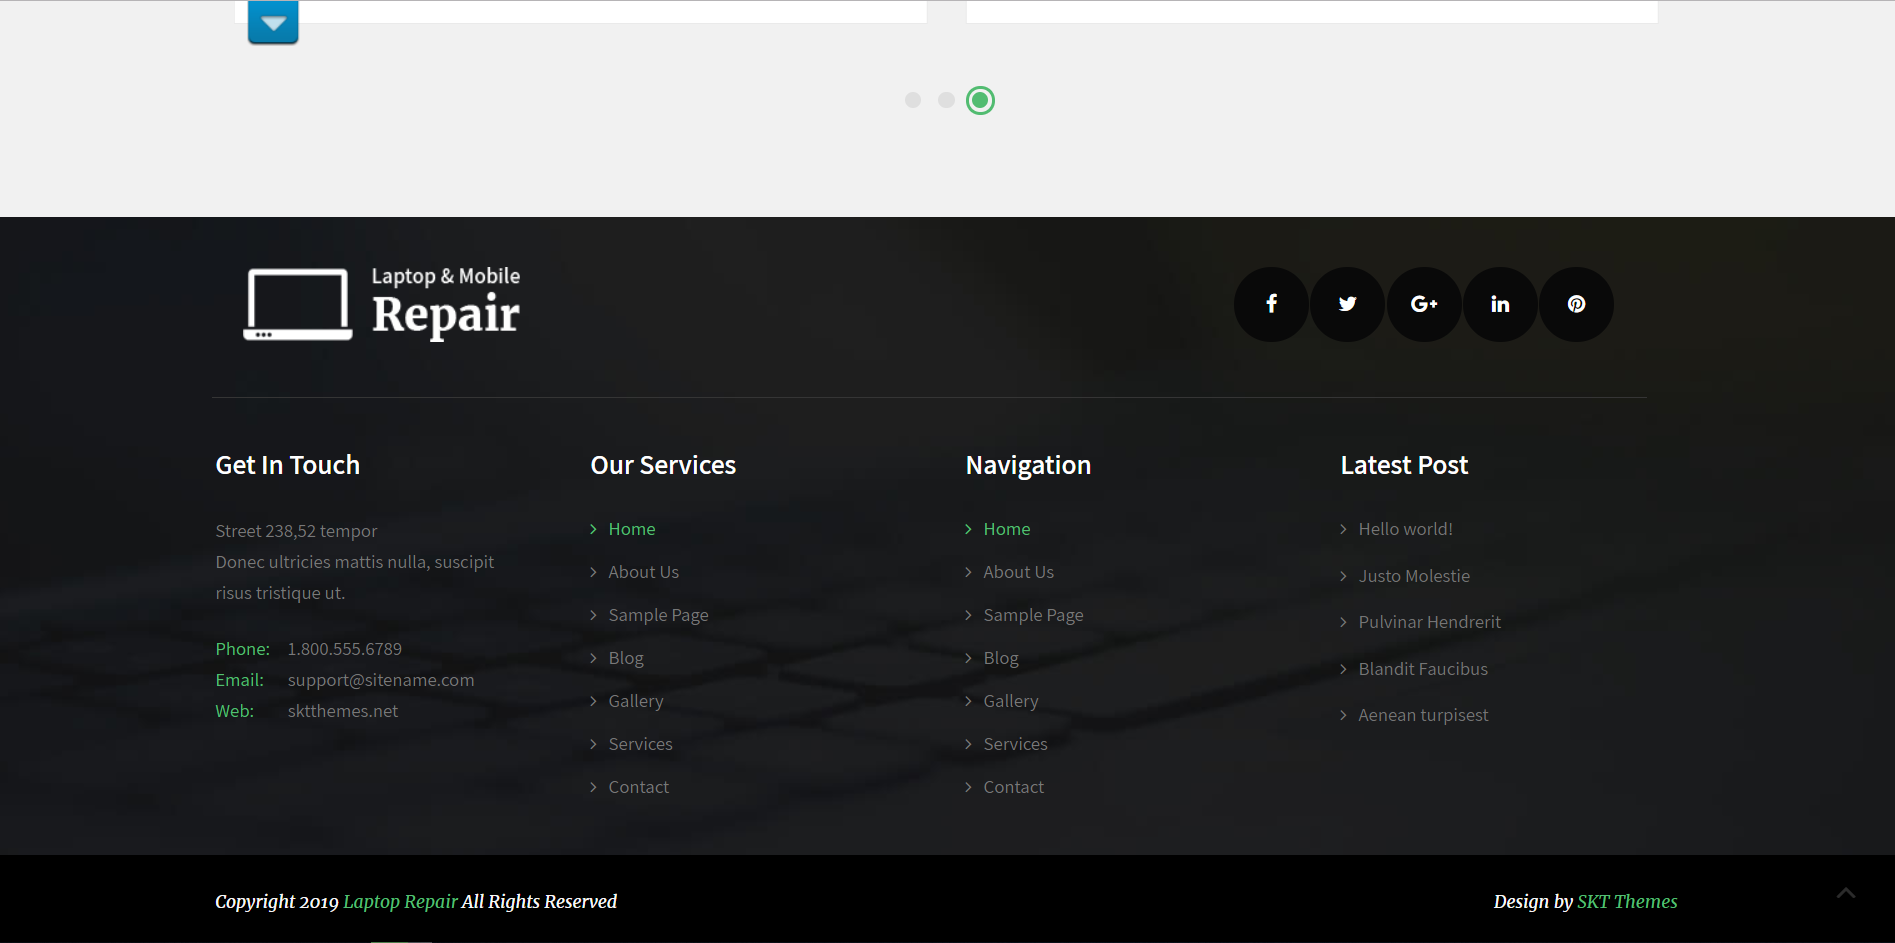The image size is (1895, 943).
Task: Open the Pulvinar Hendrerit post
Action: [1429, 622]
